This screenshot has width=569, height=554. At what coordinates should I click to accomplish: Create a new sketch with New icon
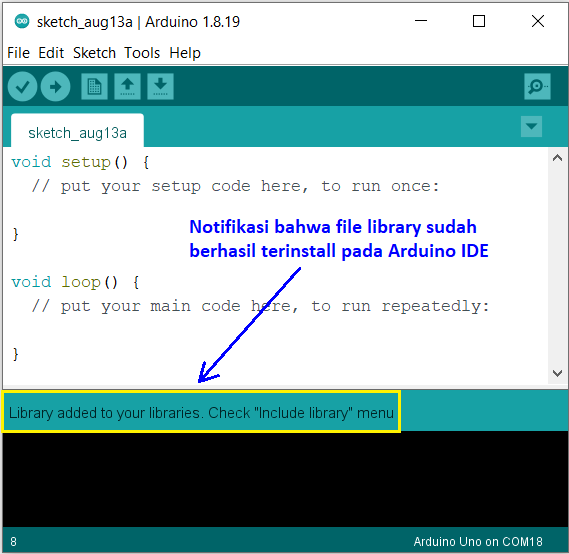point(94,86)
